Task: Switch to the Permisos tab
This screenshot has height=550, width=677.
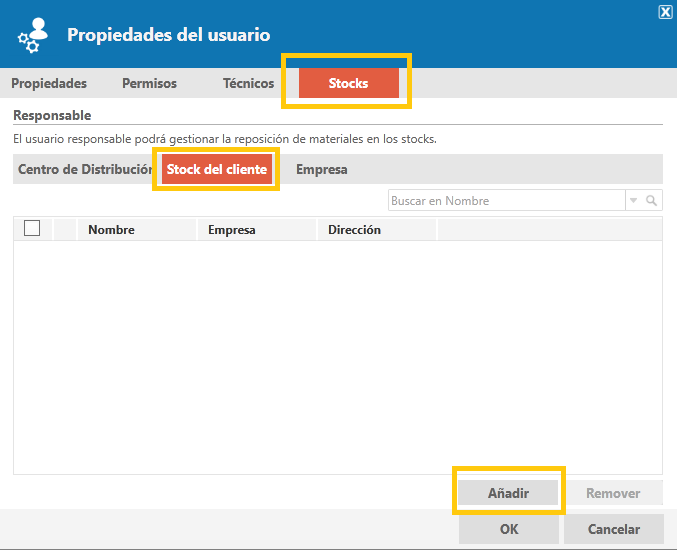Action: coord(149,83)
